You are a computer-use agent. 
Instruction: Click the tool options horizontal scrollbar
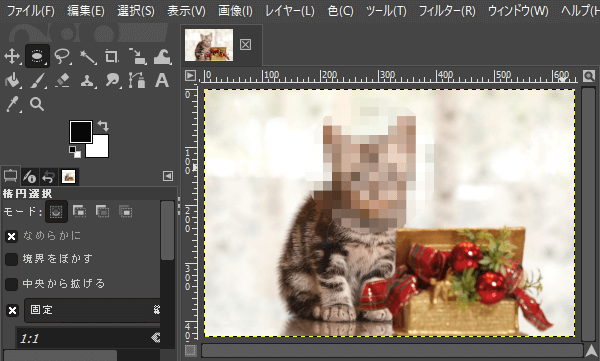click(x=60, y=355)
